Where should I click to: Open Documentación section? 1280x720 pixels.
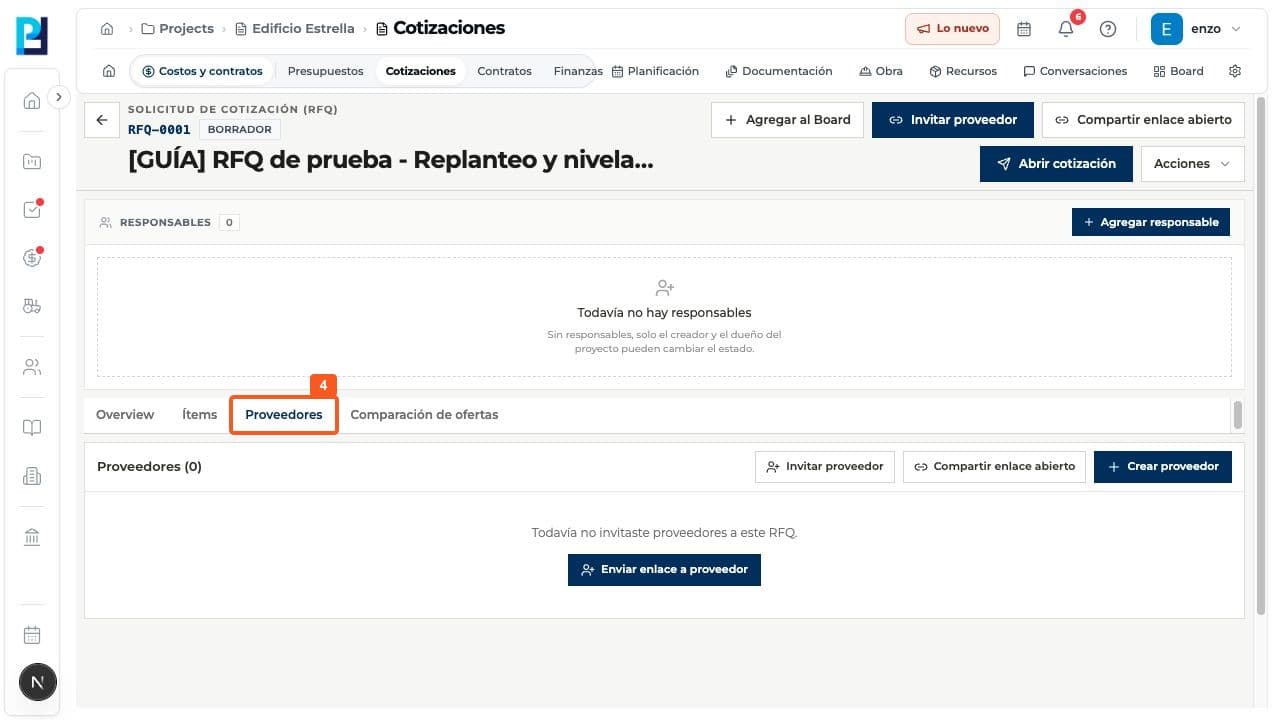click(x=779, y=71)
